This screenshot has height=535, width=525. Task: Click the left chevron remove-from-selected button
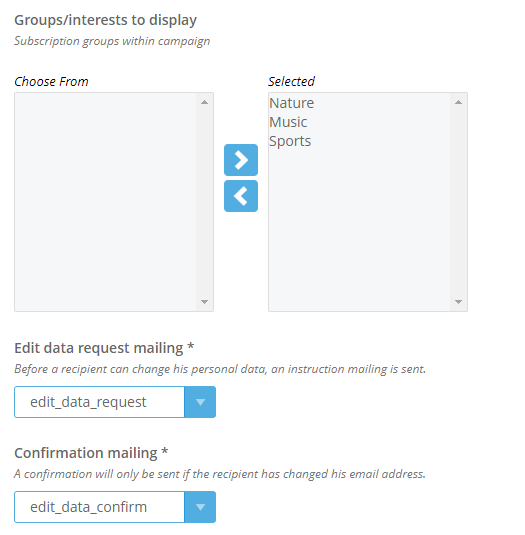coord(241,196)
